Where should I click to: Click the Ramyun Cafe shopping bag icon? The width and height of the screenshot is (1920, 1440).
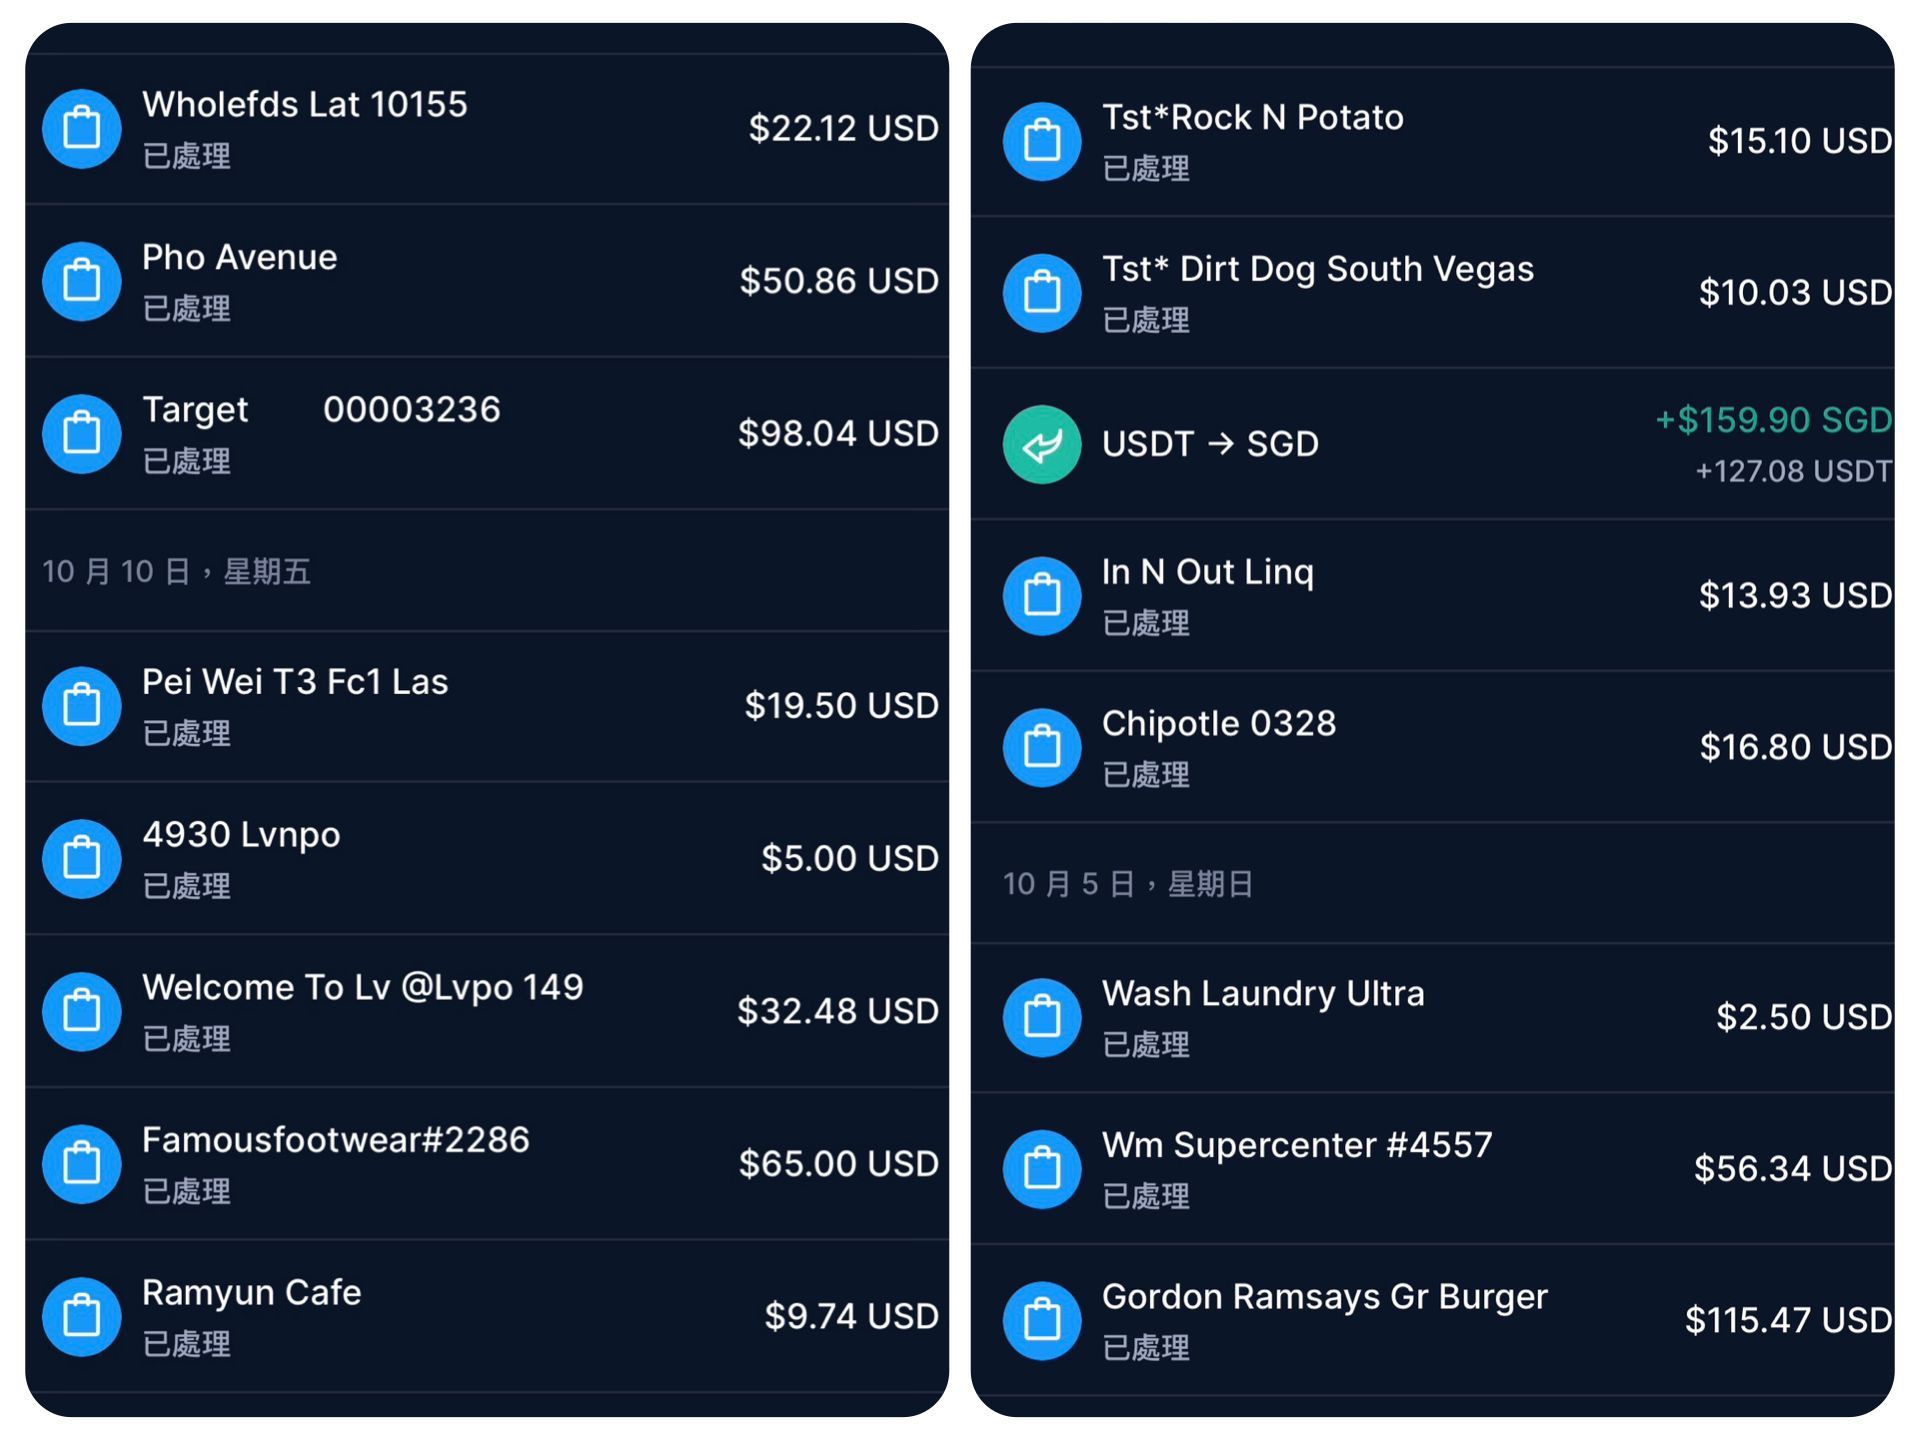pyautogui.click(x=82, y=1317)
